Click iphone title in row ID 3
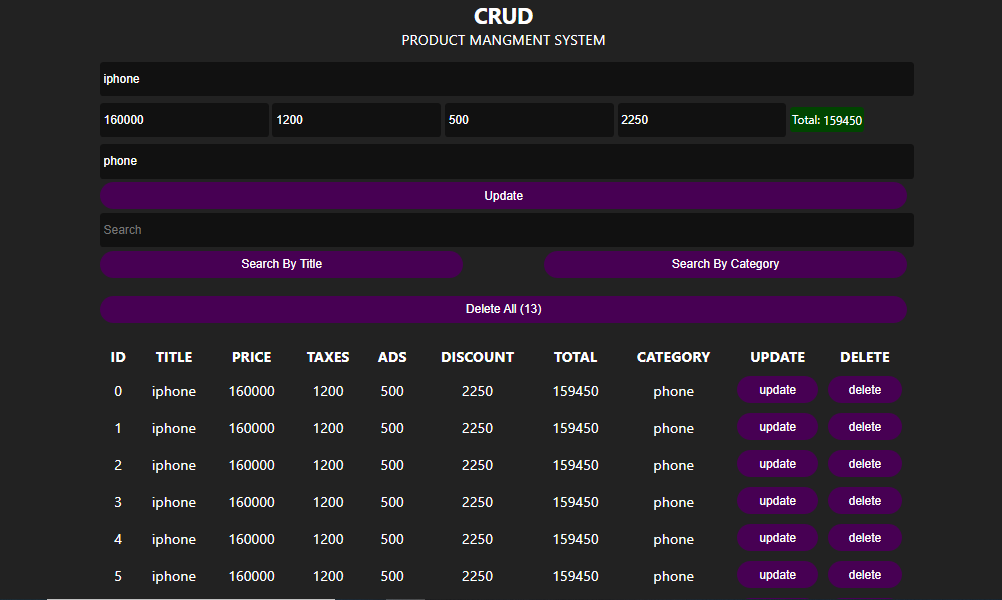The image size is (1002, 600). pos(174,502)
